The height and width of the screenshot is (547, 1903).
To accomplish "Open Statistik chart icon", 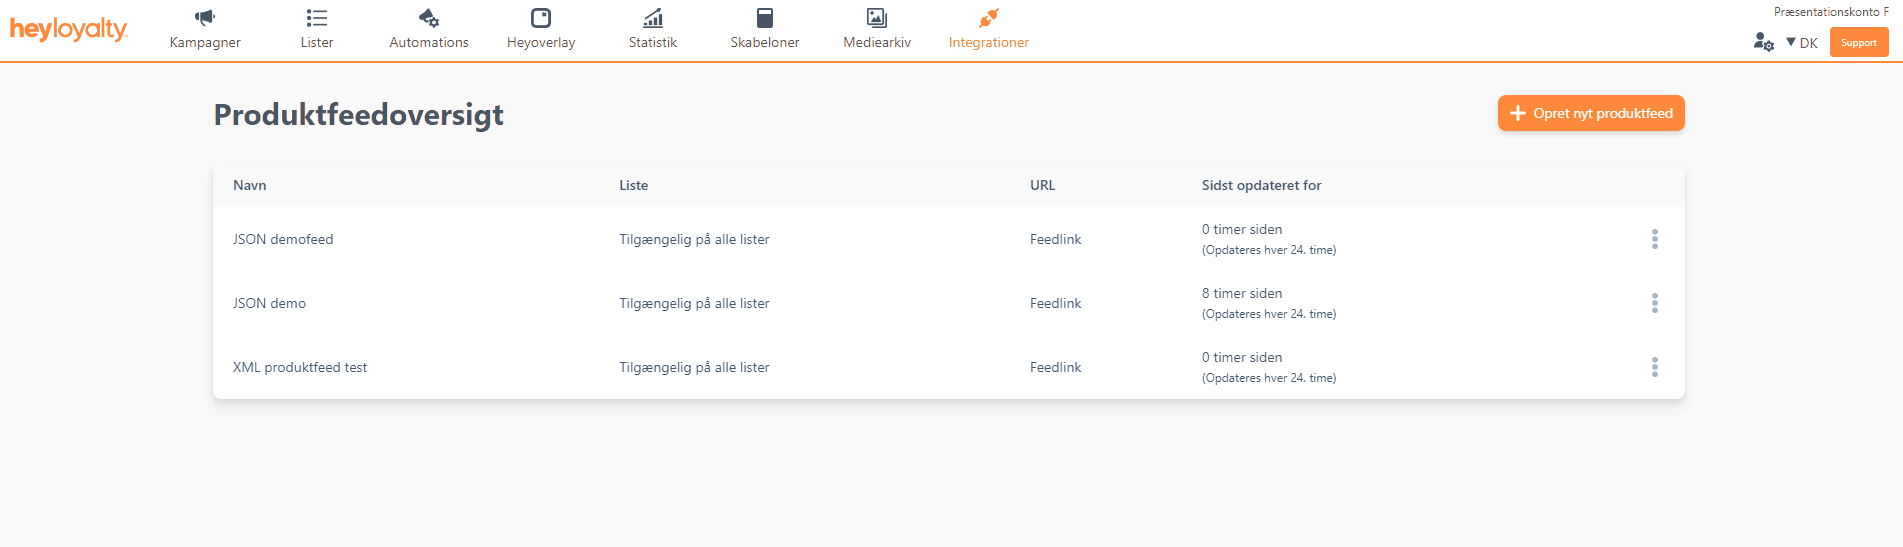I will click(653, 18).
